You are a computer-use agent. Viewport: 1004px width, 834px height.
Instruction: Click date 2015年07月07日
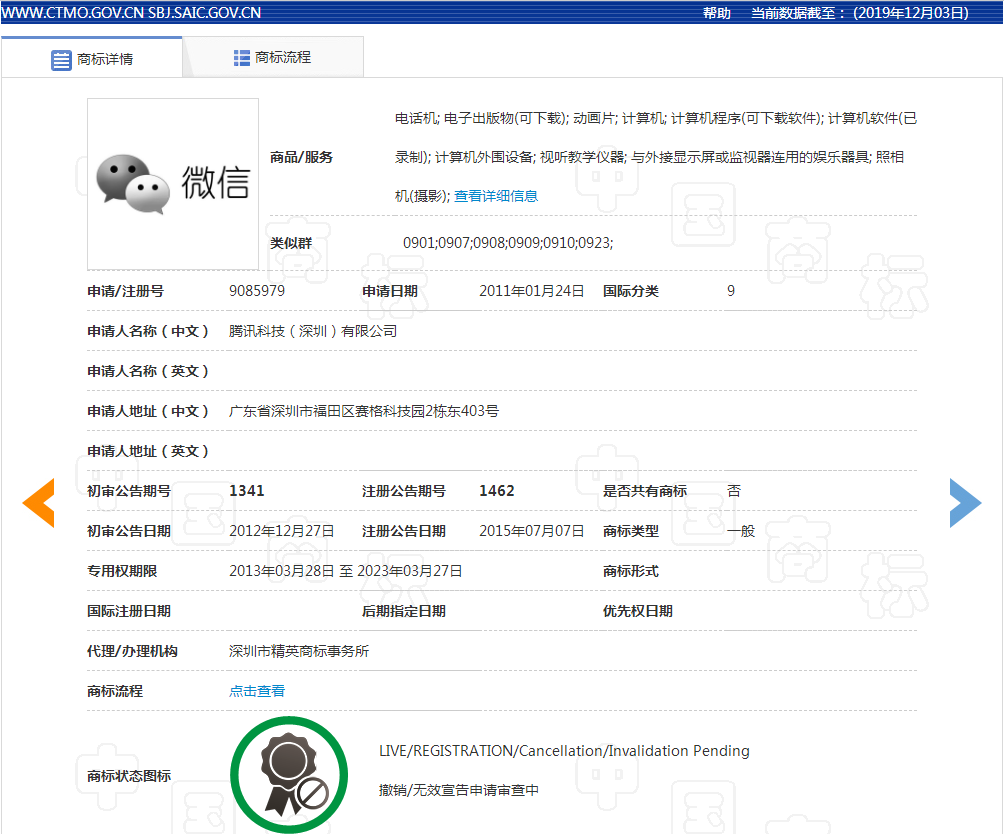click(531, 531)
